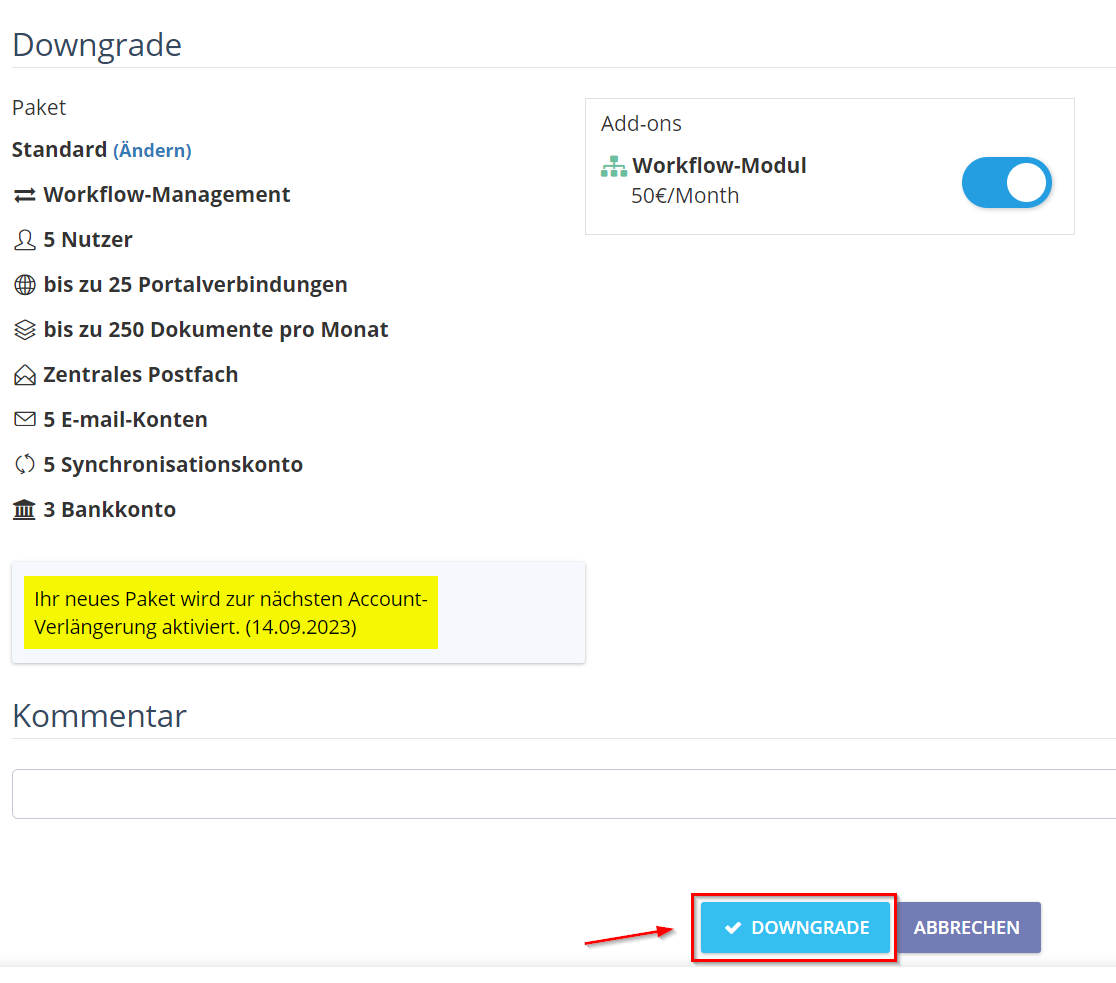
Task: Click the user icon beside 5 Nutzer
Action: coord(25,240)
